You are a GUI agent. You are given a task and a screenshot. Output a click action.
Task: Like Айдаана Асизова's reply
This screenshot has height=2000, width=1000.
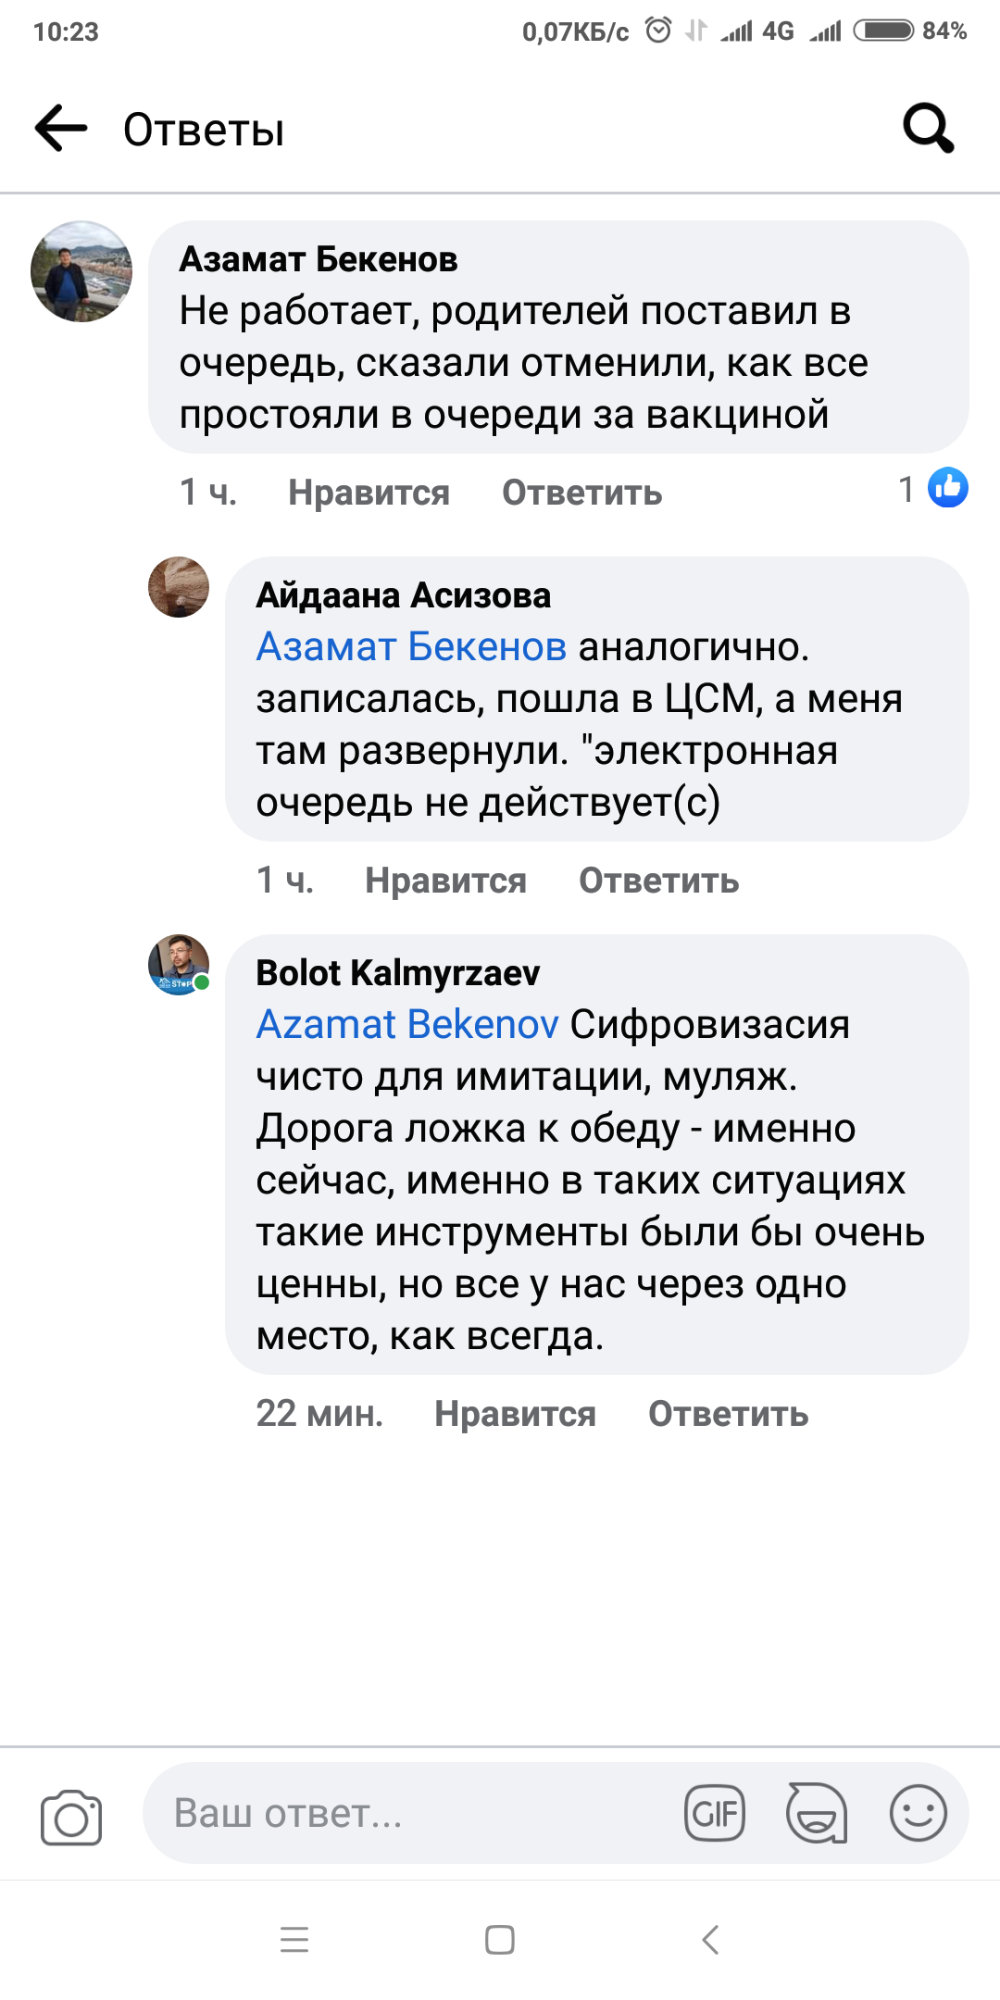tap(446, 881)
